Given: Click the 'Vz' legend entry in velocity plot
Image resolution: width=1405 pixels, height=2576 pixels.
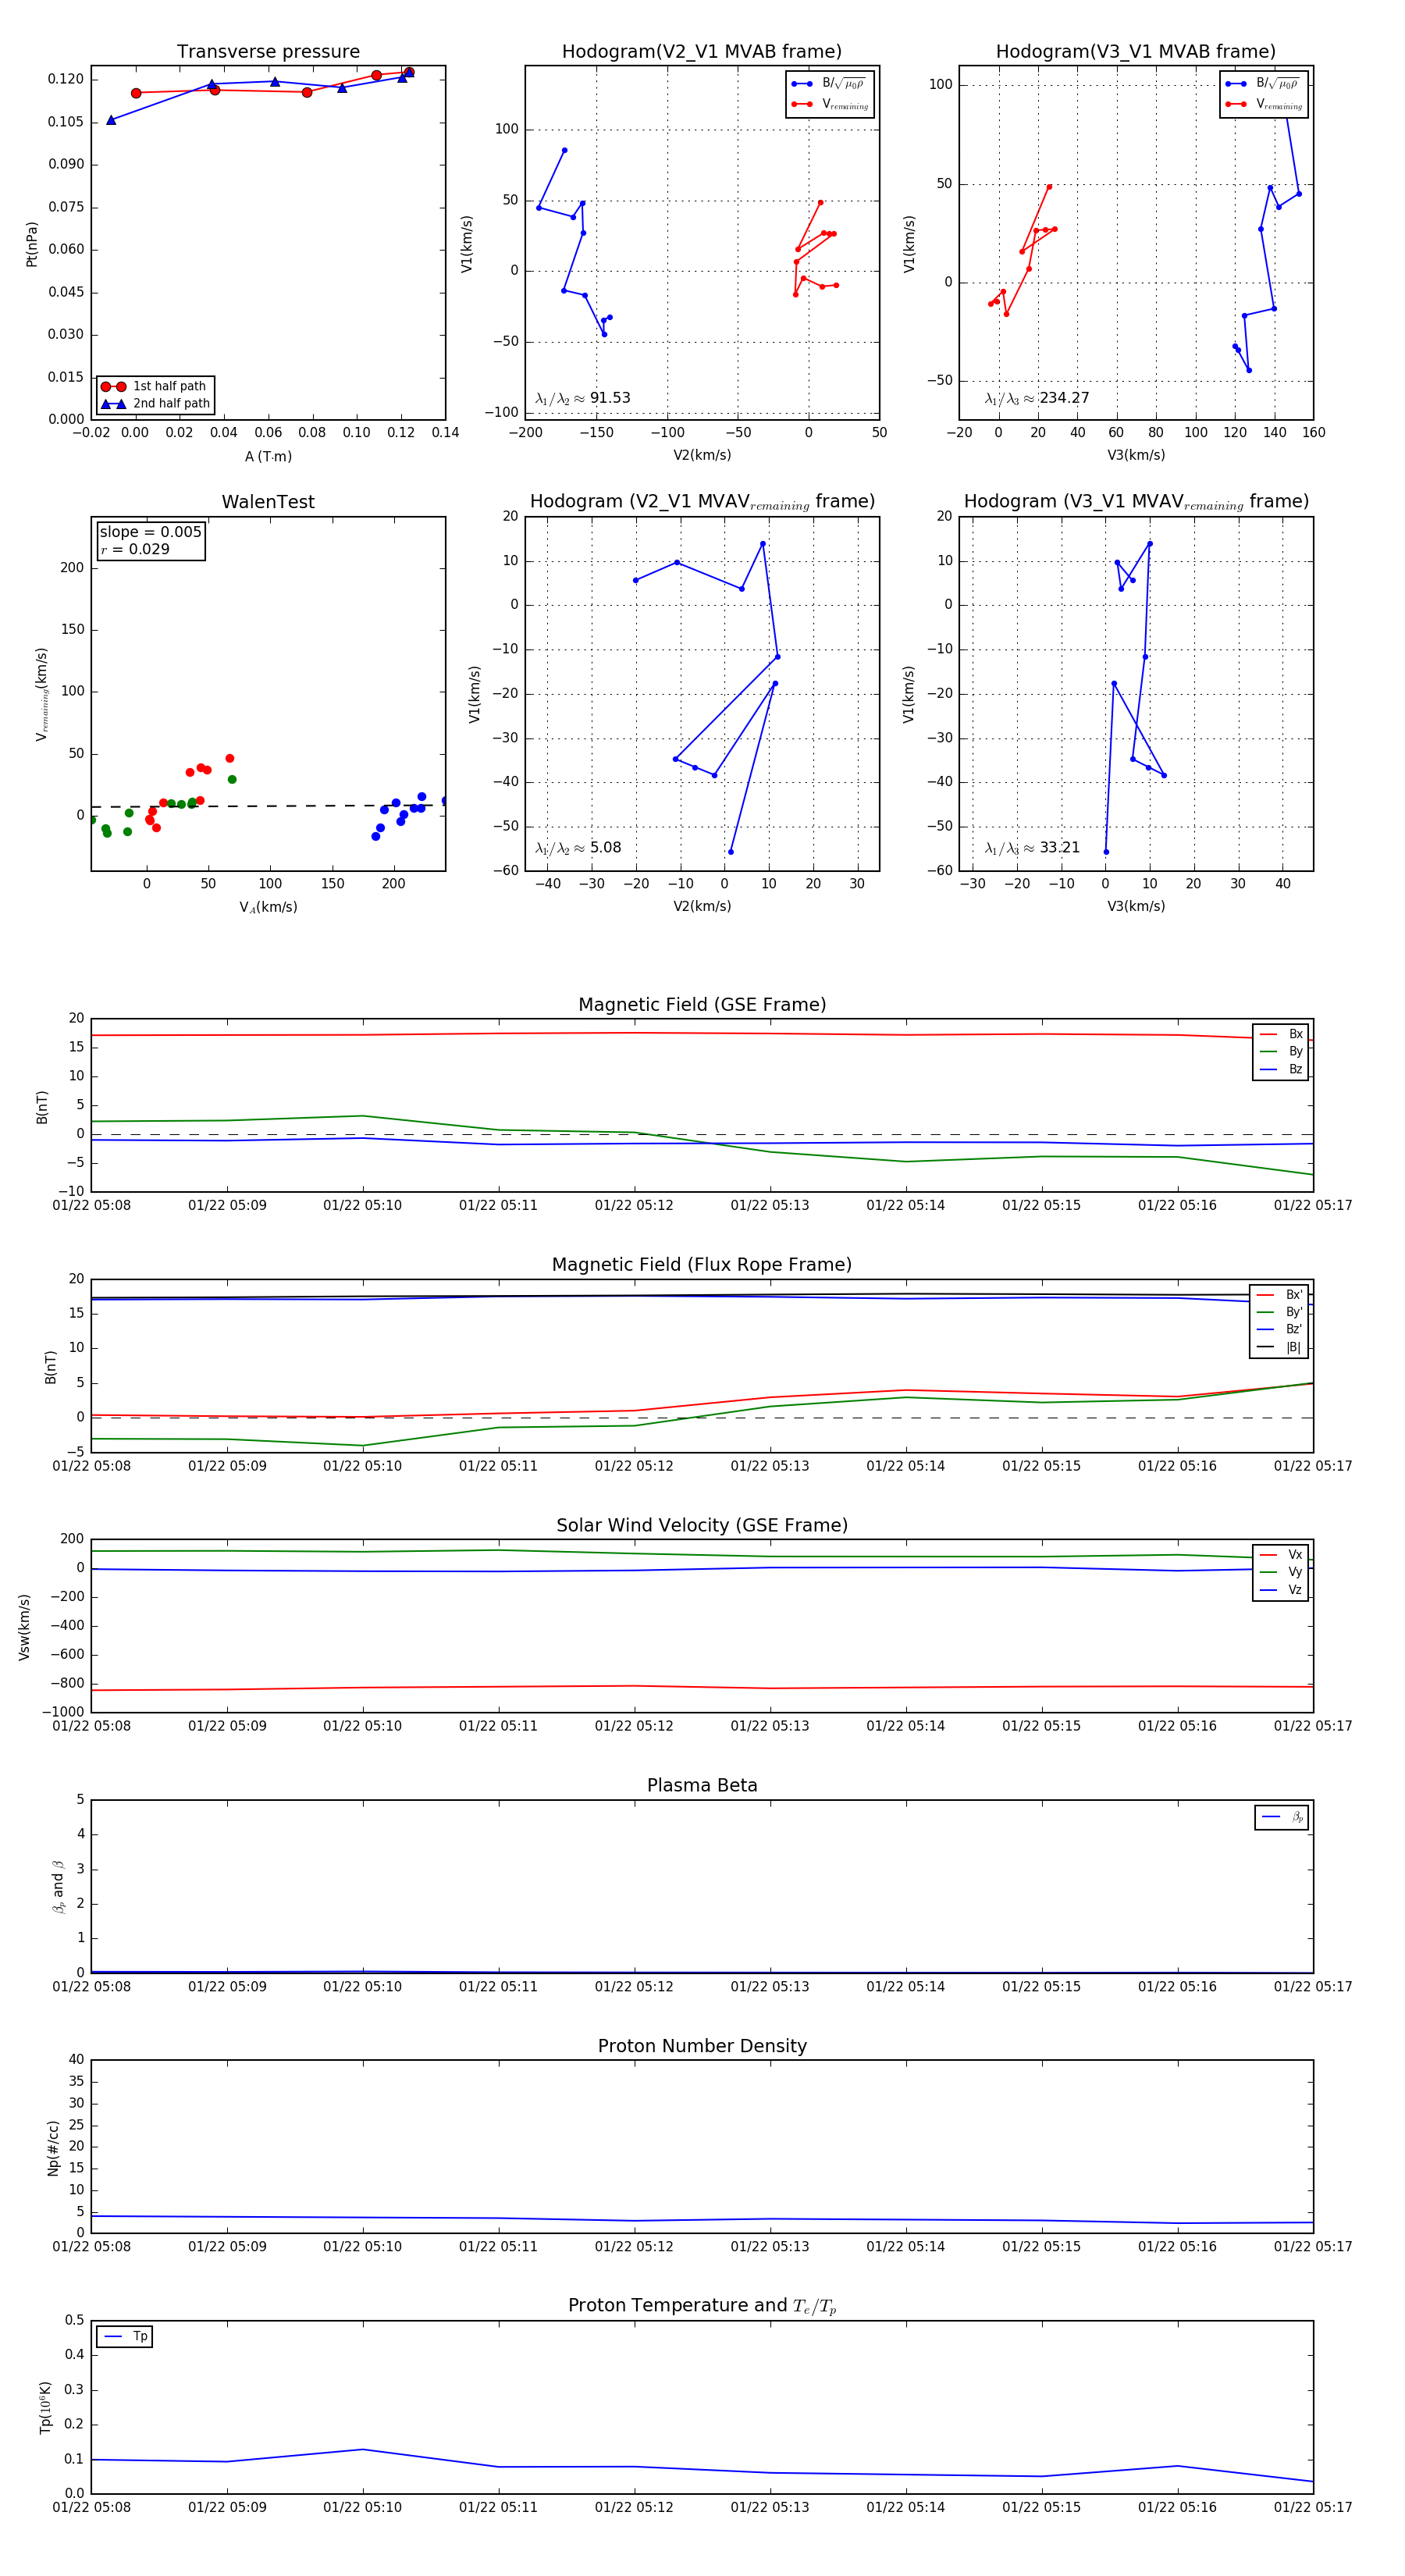Looking at the screenshot, I should click(x=1281, y=1590).
